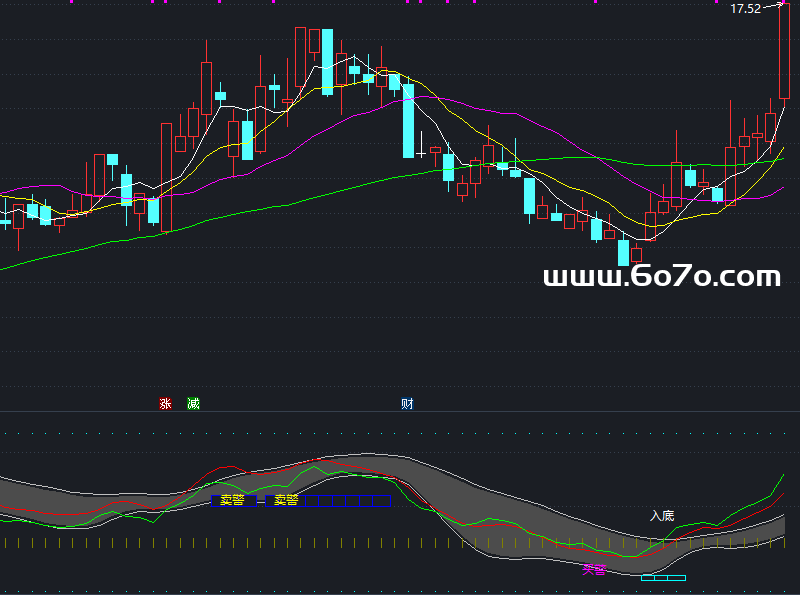Screen dimensions: 800x595
Task: Click the red 涨 marker icon
Action: [x=166, y=404]
